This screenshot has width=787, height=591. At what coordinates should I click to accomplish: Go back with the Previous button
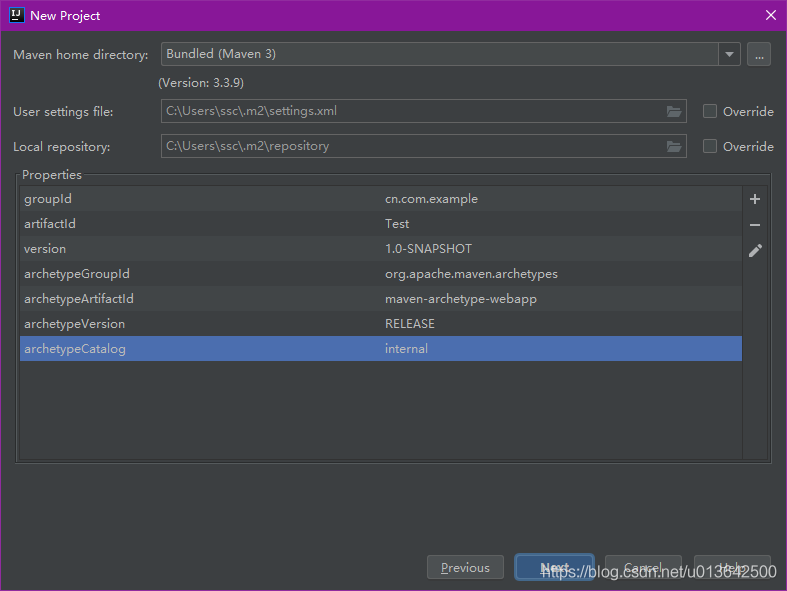[465, 567]
